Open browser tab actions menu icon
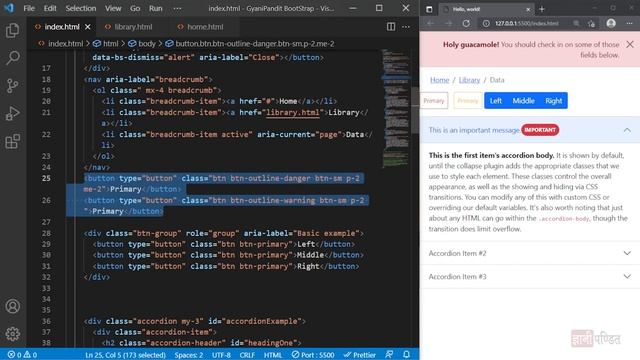 (x=429, y=9)
